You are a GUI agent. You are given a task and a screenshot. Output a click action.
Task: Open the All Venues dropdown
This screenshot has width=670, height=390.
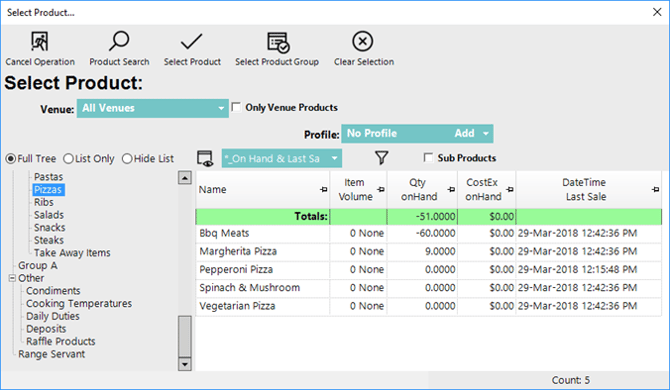153,108
